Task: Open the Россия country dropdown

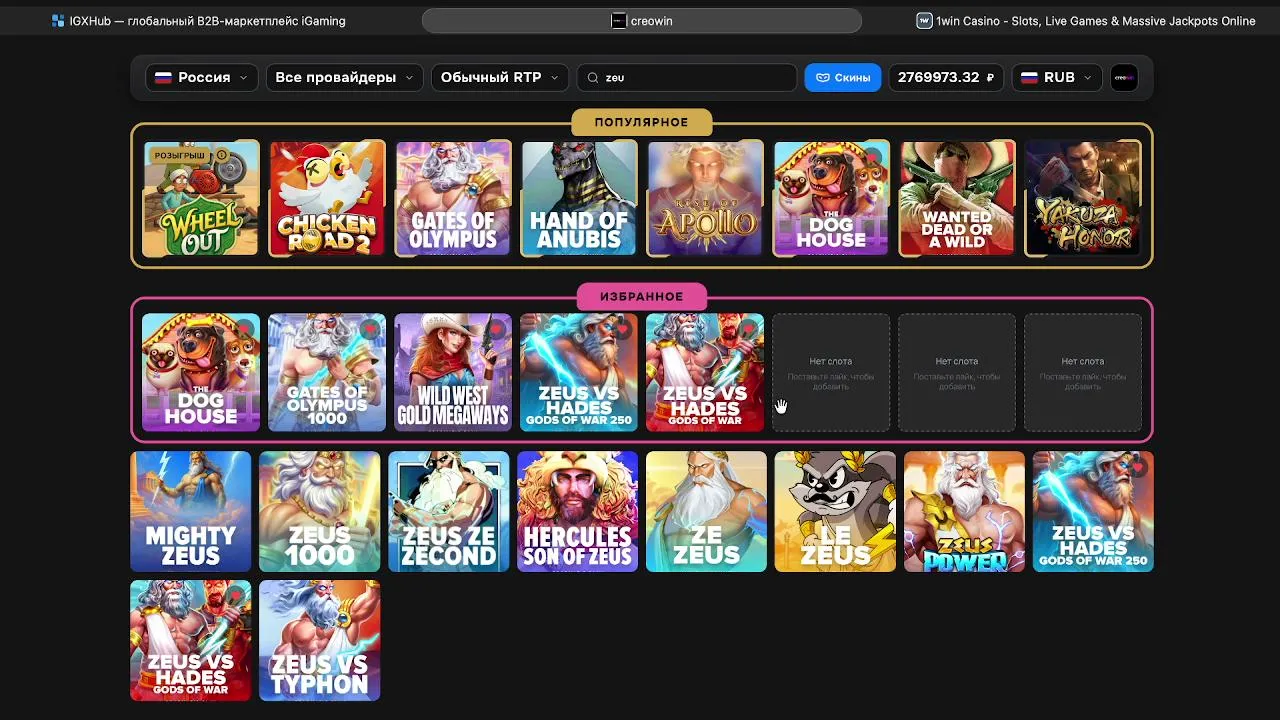Action: (x=201, y=78)
